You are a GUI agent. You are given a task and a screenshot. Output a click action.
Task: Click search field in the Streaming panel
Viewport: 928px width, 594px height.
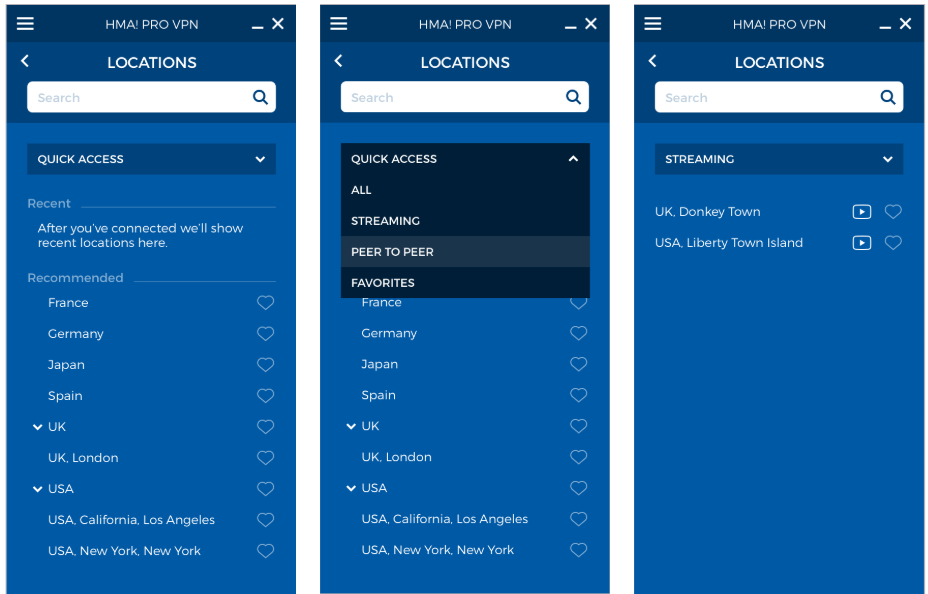pos(765,98)
